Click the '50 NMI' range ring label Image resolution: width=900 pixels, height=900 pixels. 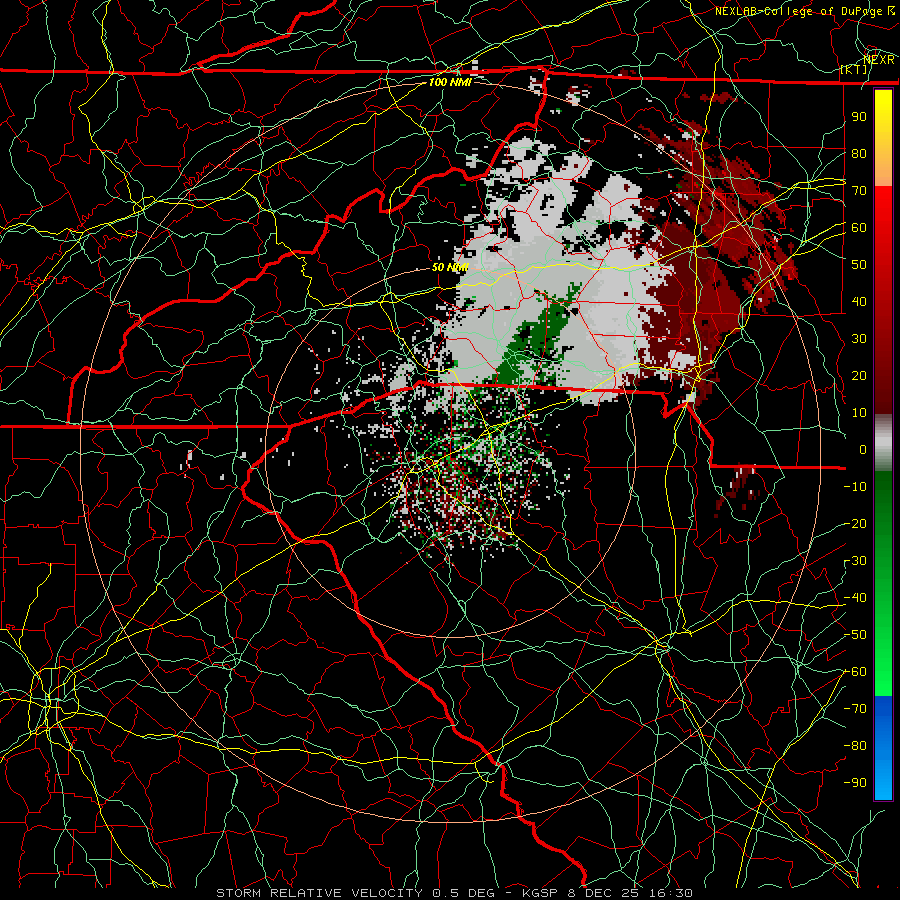tap(450, 267)
